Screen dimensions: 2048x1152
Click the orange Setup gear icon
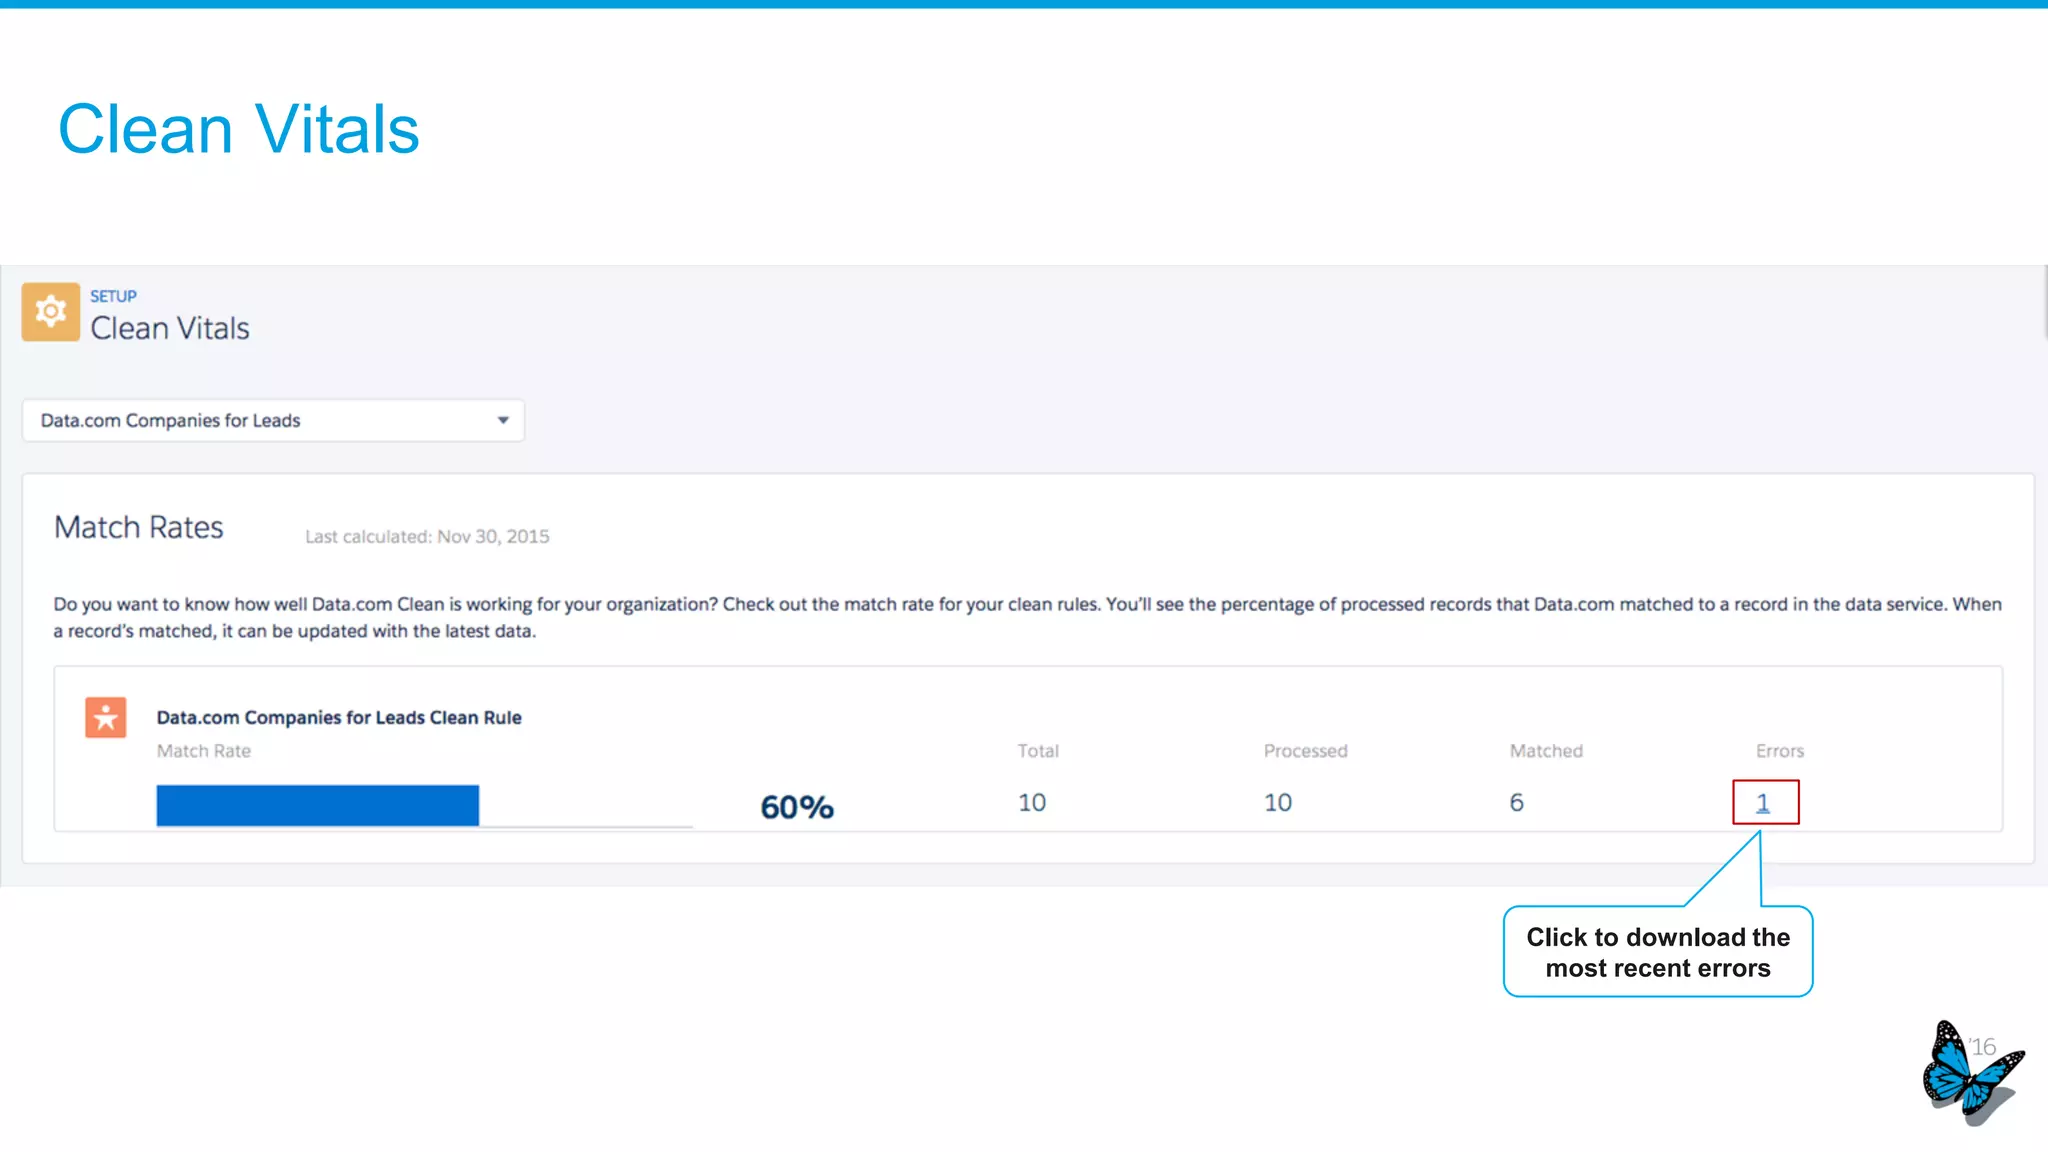[51, 312]
